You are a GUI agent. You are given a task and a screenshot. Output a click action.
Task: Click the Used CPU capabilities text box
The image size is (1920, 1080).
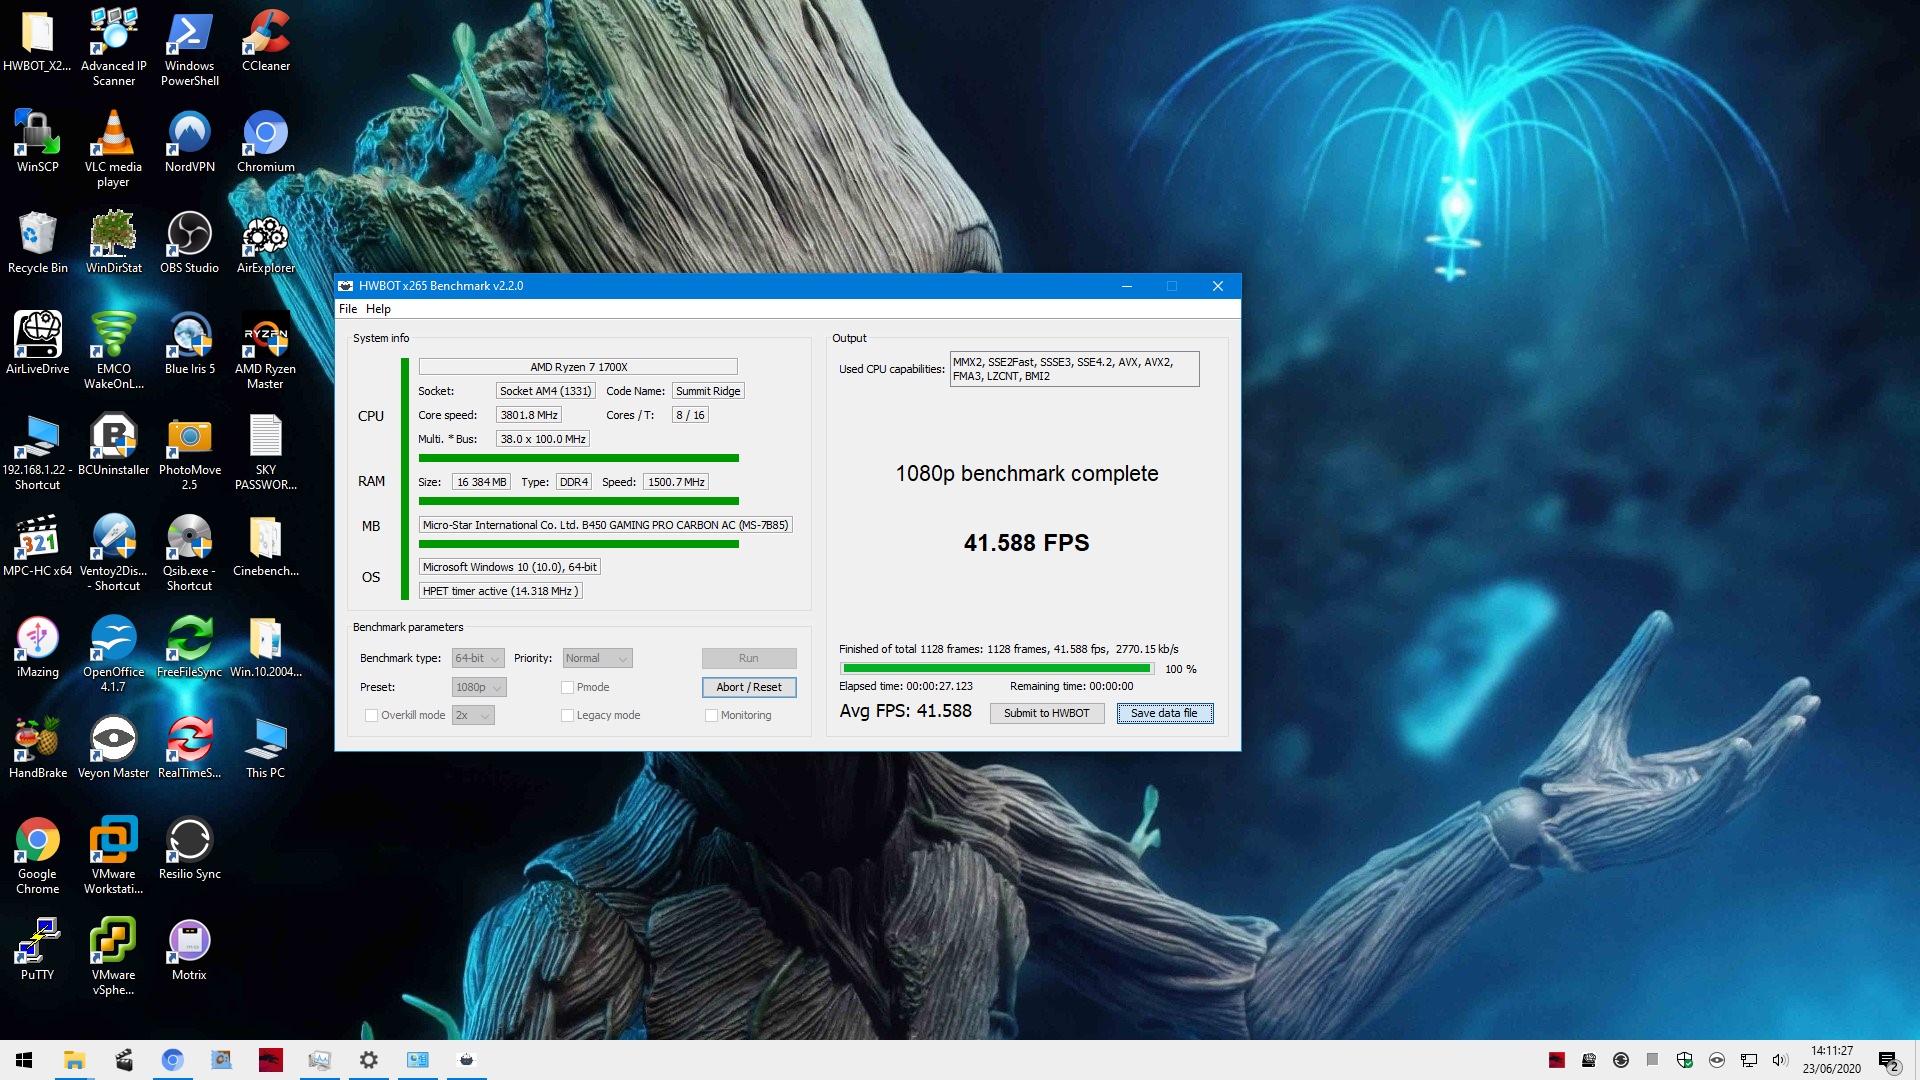(x=1074, y=369)
